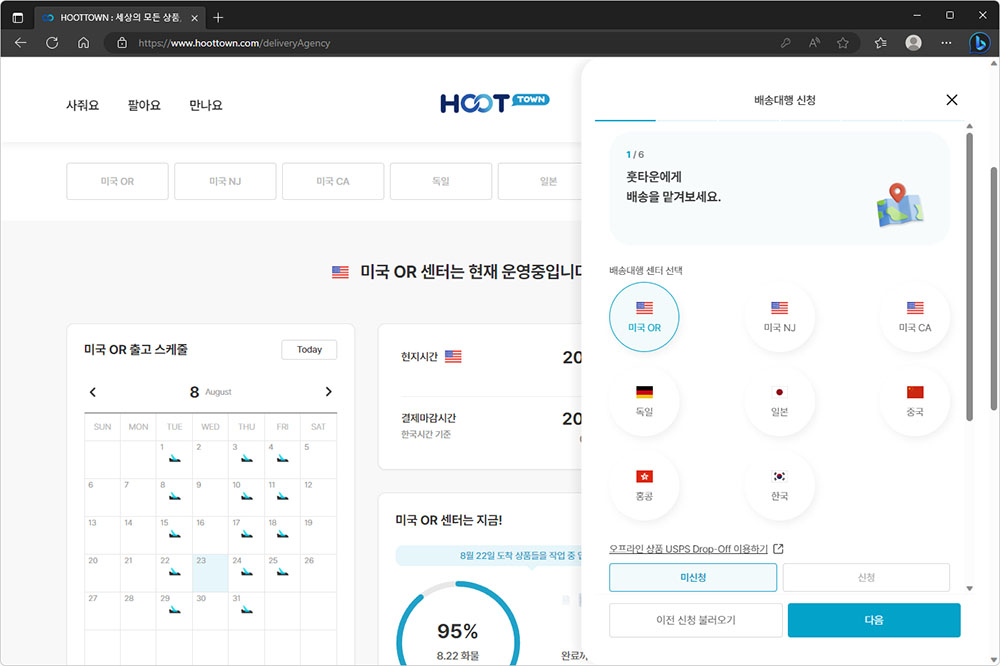
Task: Toggle read aloud in address bar
Action: 814,43
